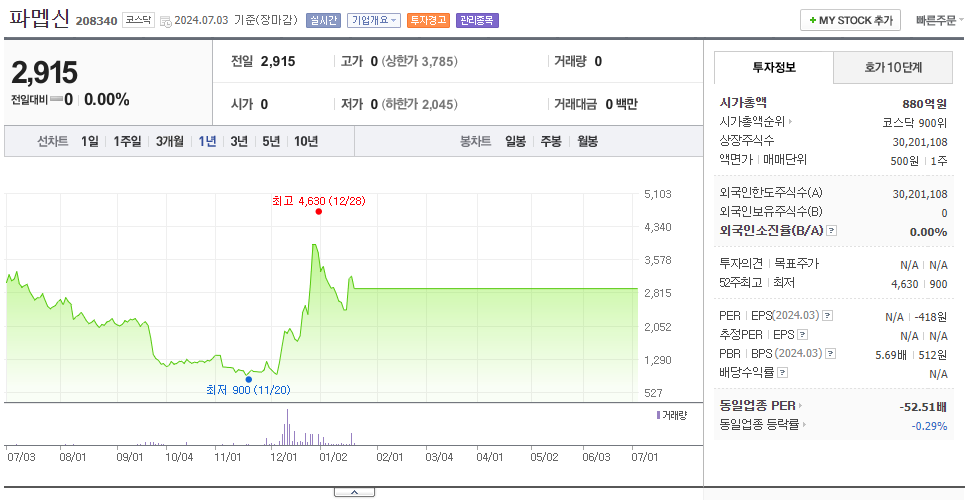Select the 5년 line chart period
This screenshot has width=968, height=500.
click(271, 141)
